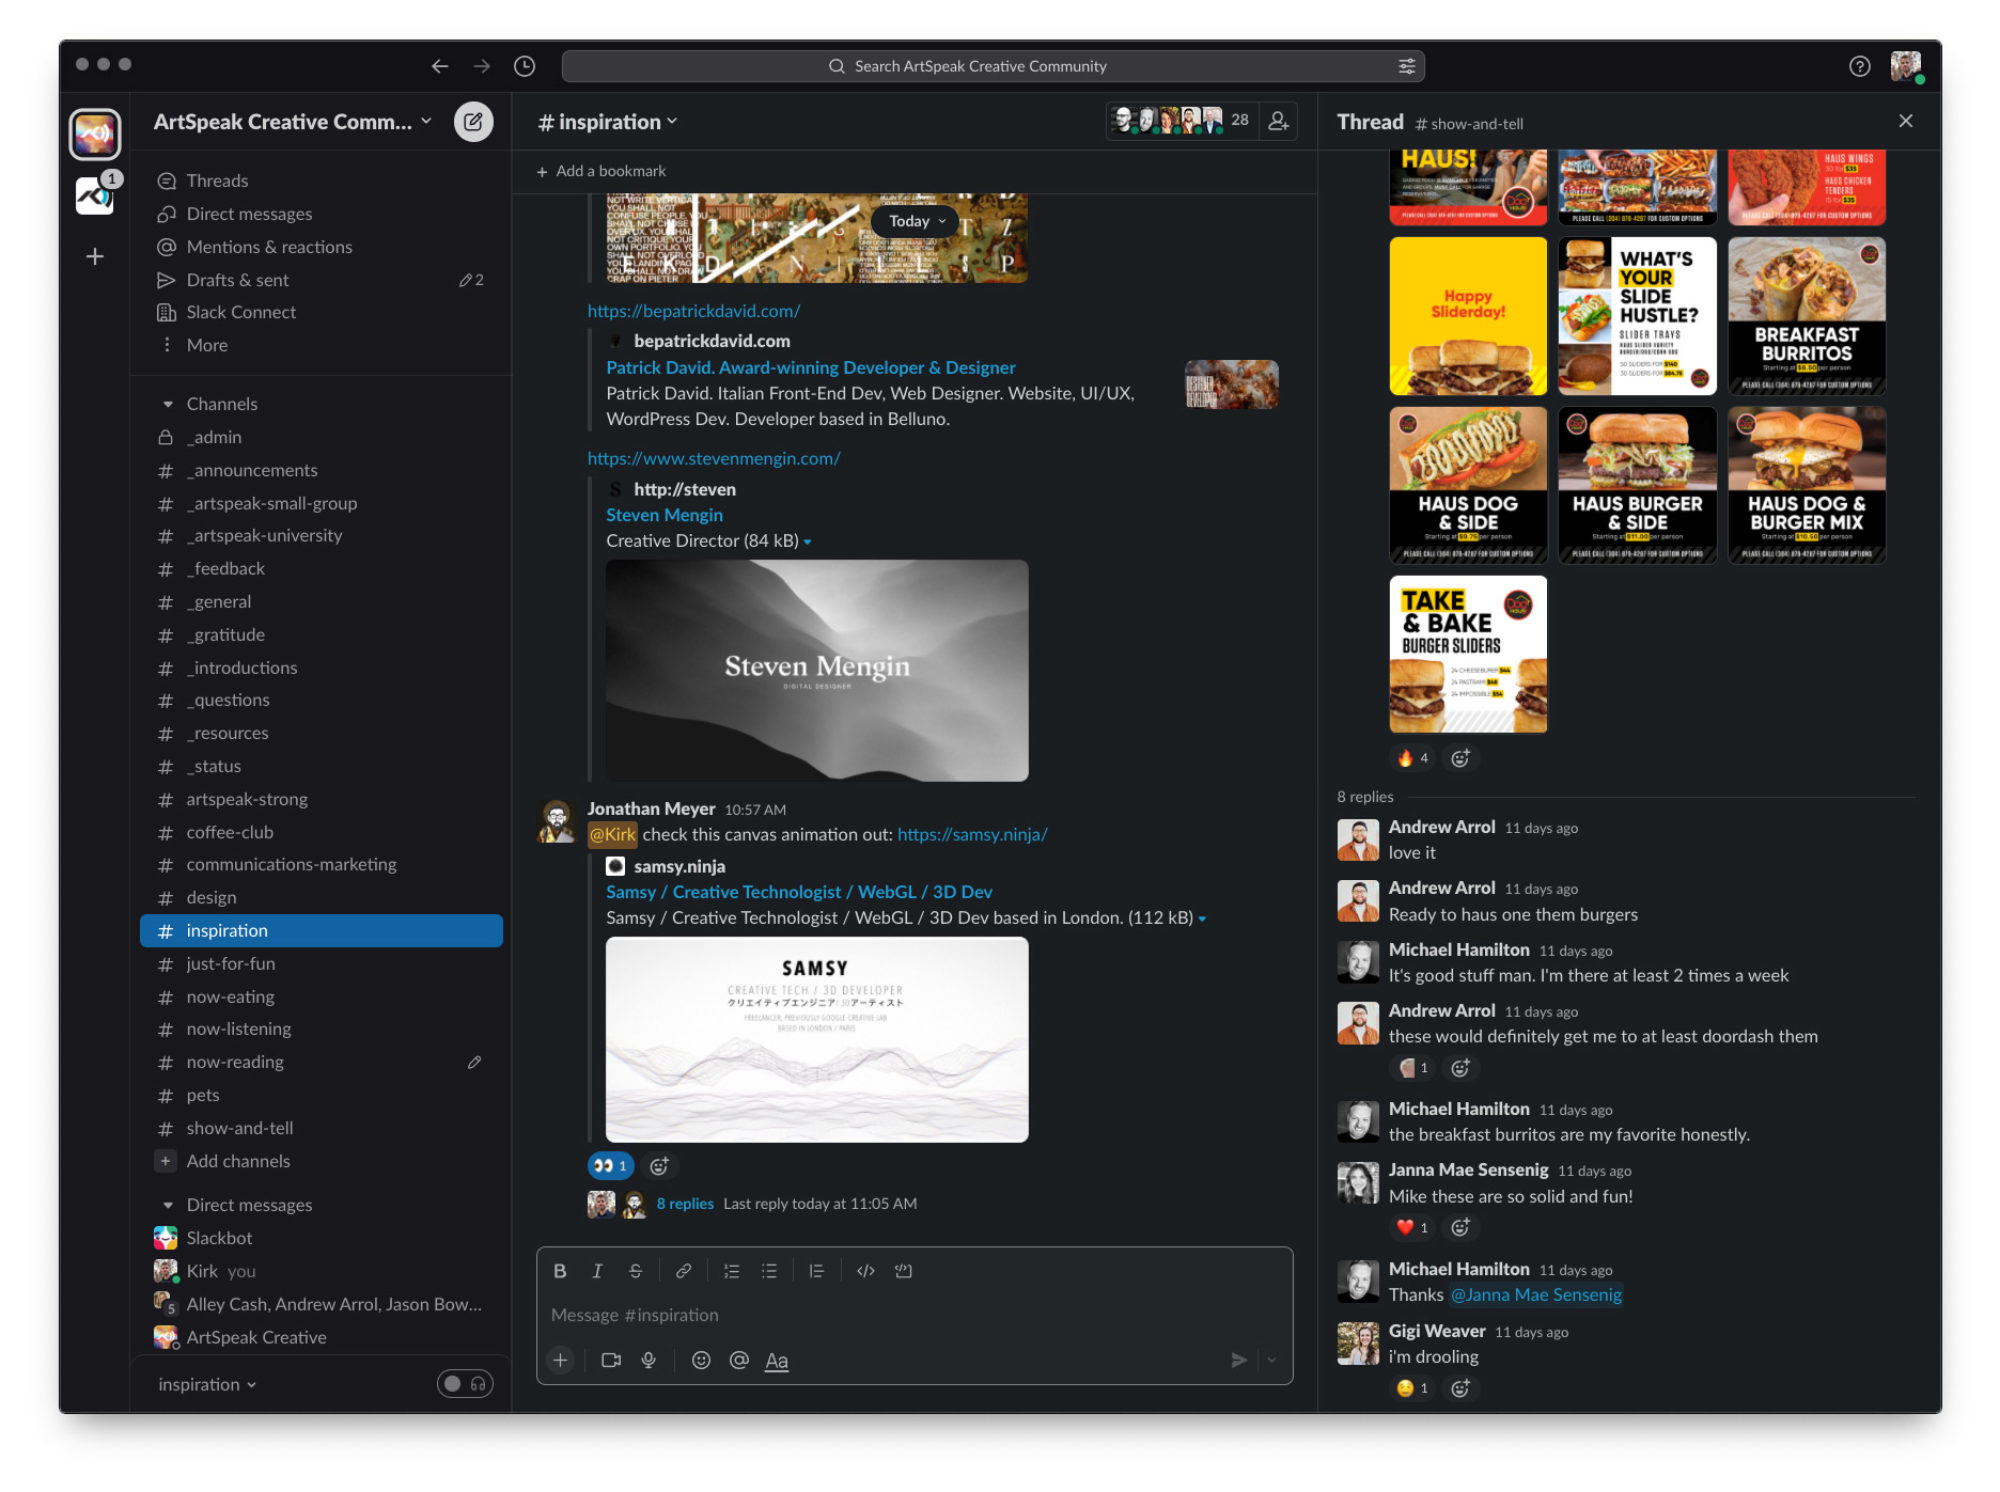Click the code block formatting icon

click(x=903, y=1271)
